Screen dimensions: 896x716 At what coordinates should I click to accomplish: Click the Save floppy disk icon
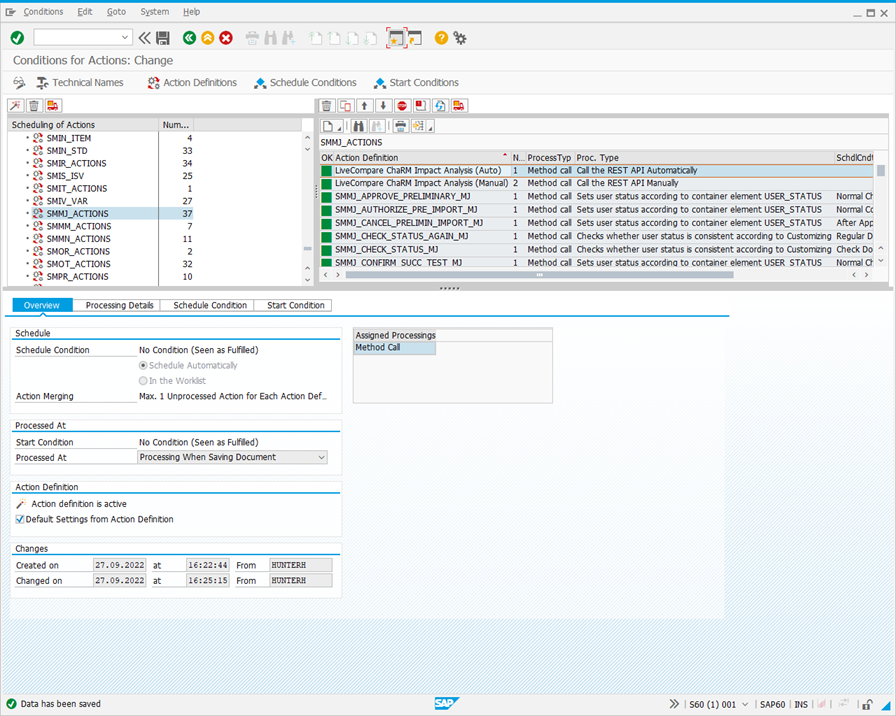[163, 38]
